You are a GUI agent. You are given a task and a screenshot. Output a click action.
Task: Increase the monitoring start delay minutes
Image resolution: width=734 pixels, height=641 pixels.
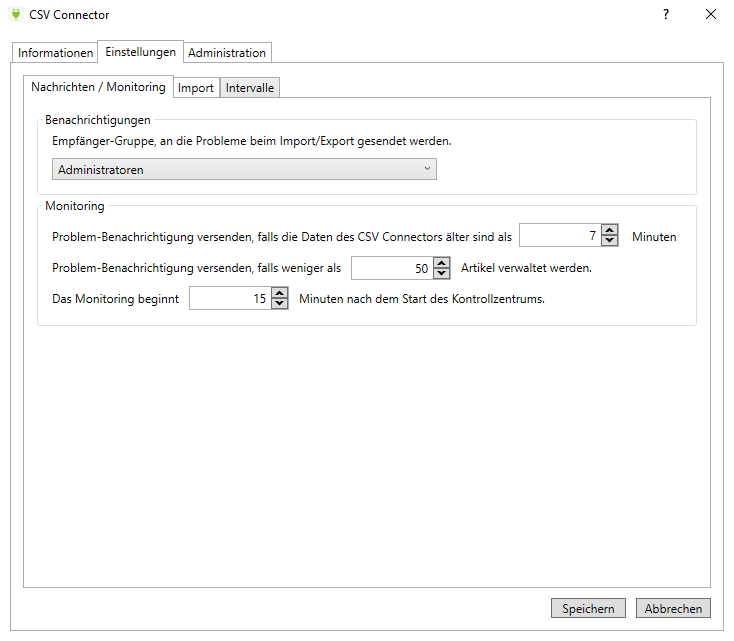(x=280, y=293)
